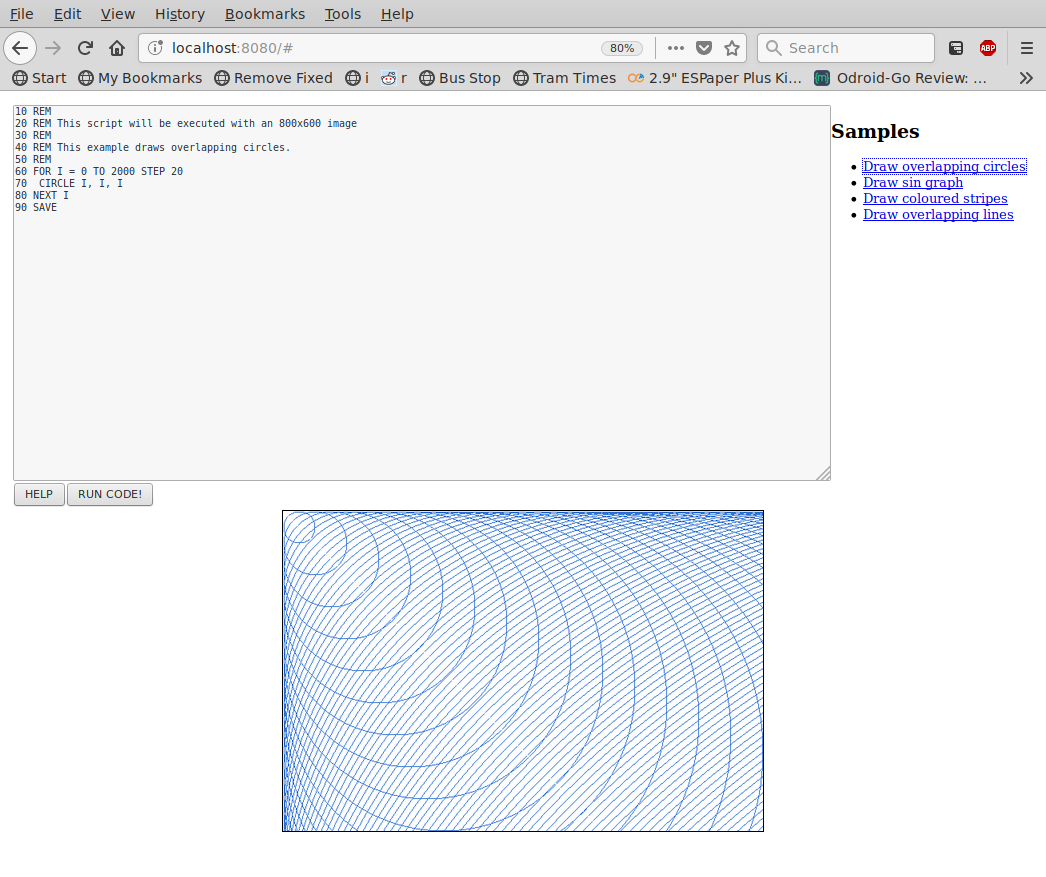Click the browser Back arrow button
Viewport: 1046px width, 877px height.
click(x=20, y=48)
